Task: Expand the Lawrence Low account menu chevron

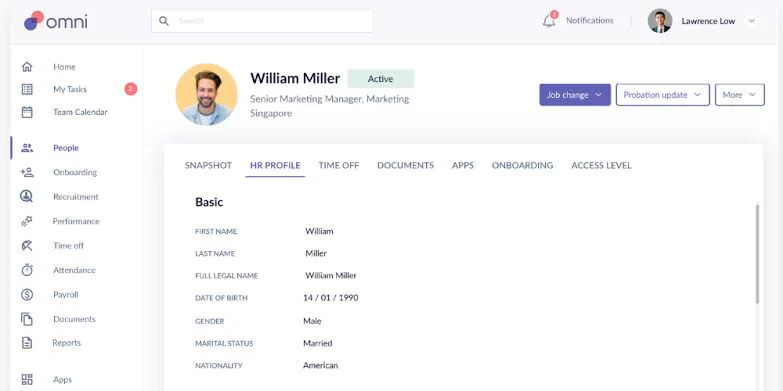Action: (752, 21)
